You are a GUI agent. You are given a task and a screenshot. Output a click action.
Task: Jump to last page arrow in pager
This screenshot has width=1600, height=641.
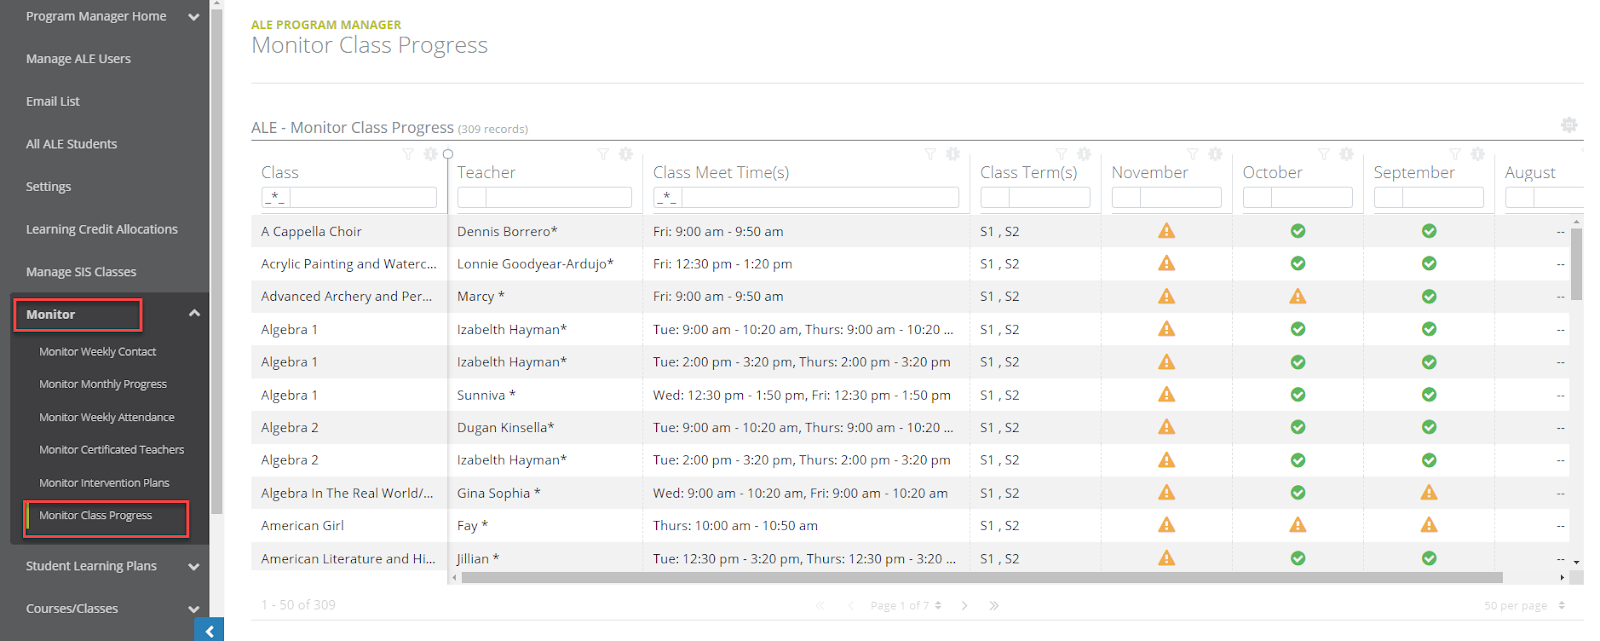coord(994,605)
